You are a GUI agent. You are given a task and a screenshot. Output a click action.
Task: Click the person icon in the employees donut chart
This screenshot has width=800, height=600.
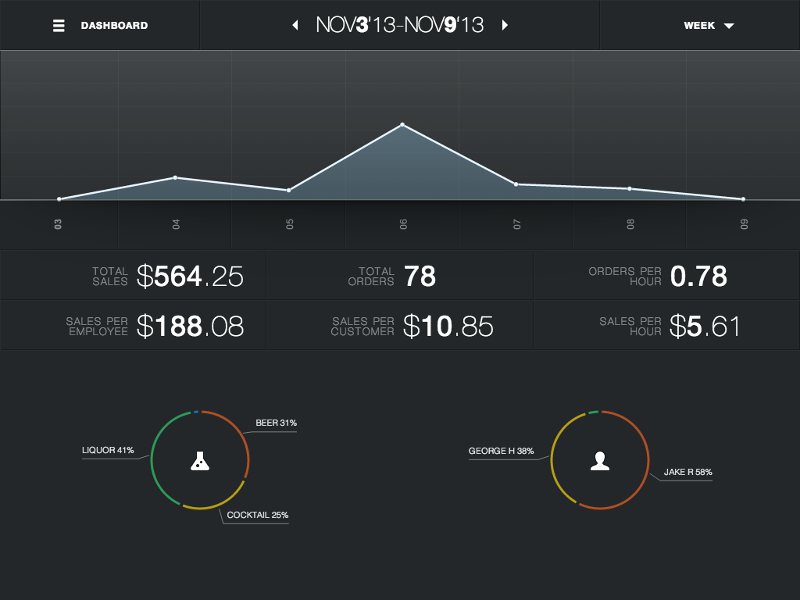tap(600, 460)
